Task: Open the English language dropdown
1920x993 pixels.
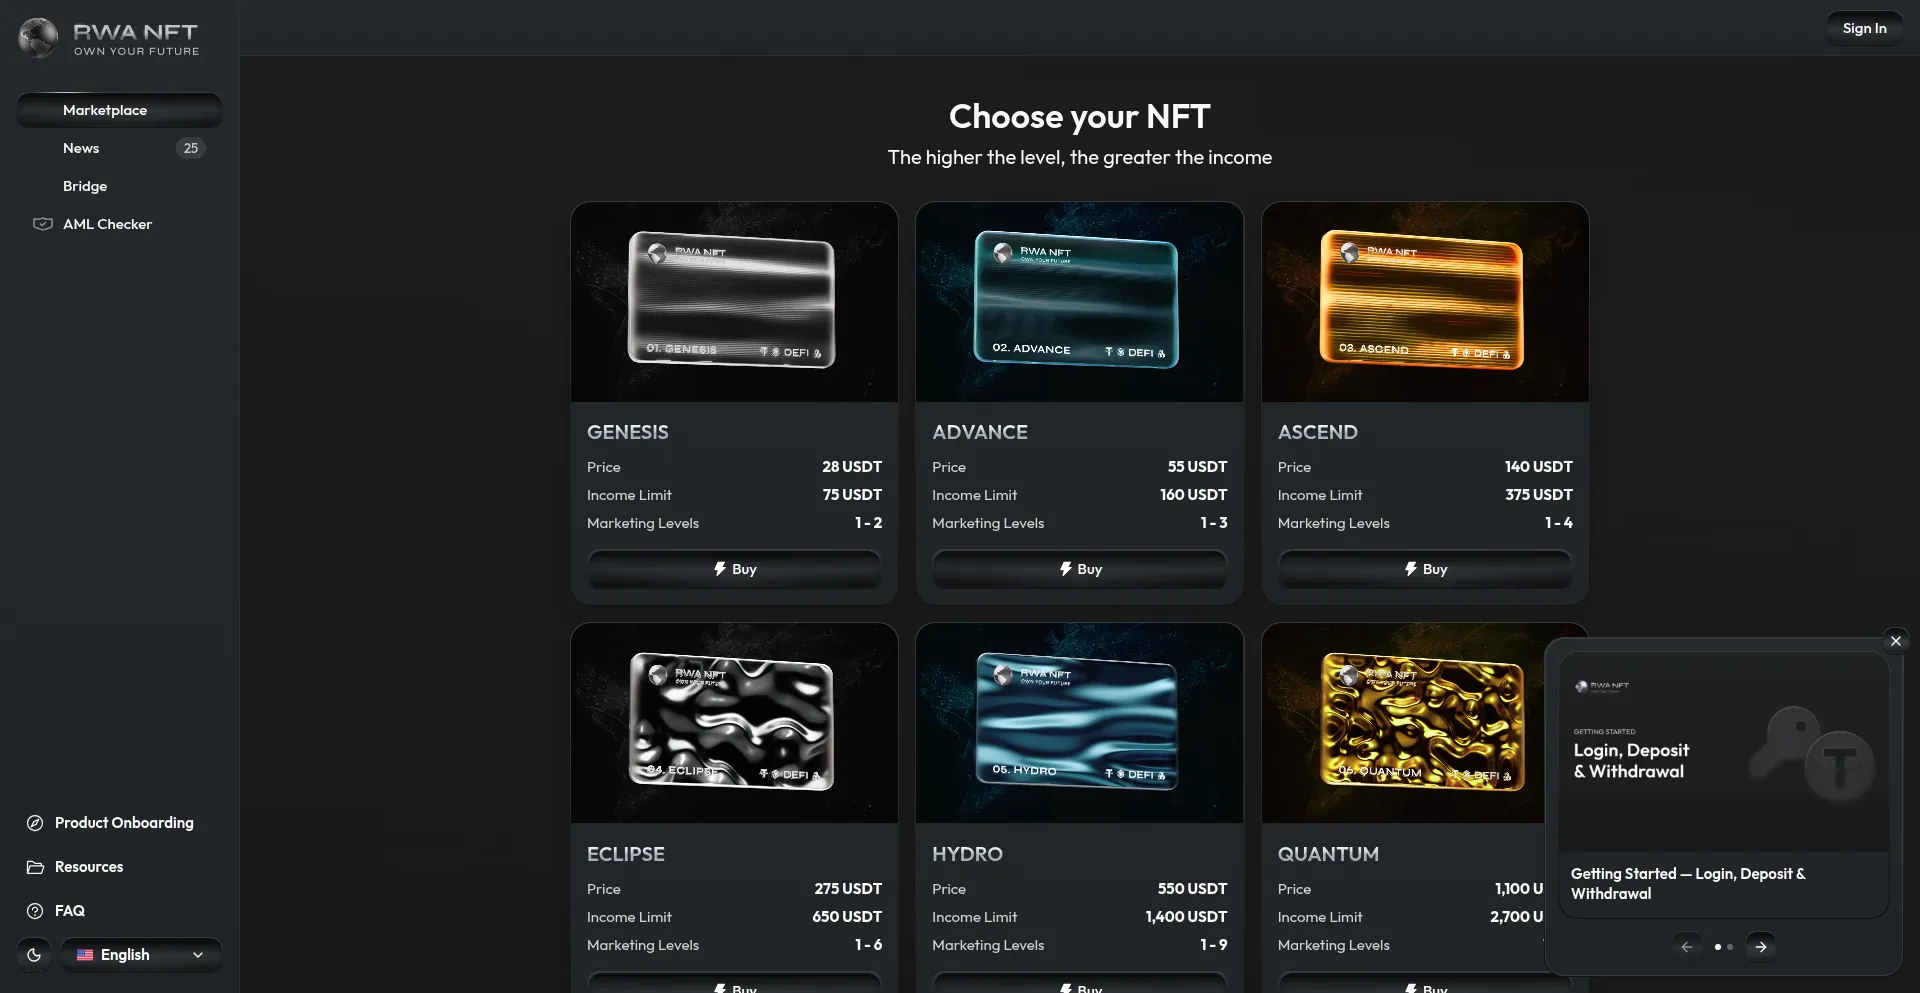Action: (x=141, y=955)
